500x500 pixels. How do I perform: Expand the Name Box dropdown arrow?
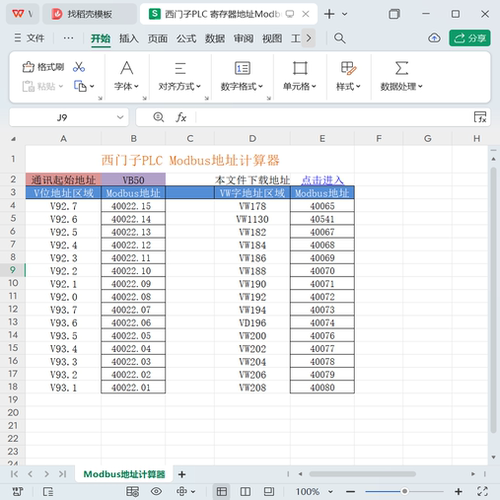pos(120,117)
